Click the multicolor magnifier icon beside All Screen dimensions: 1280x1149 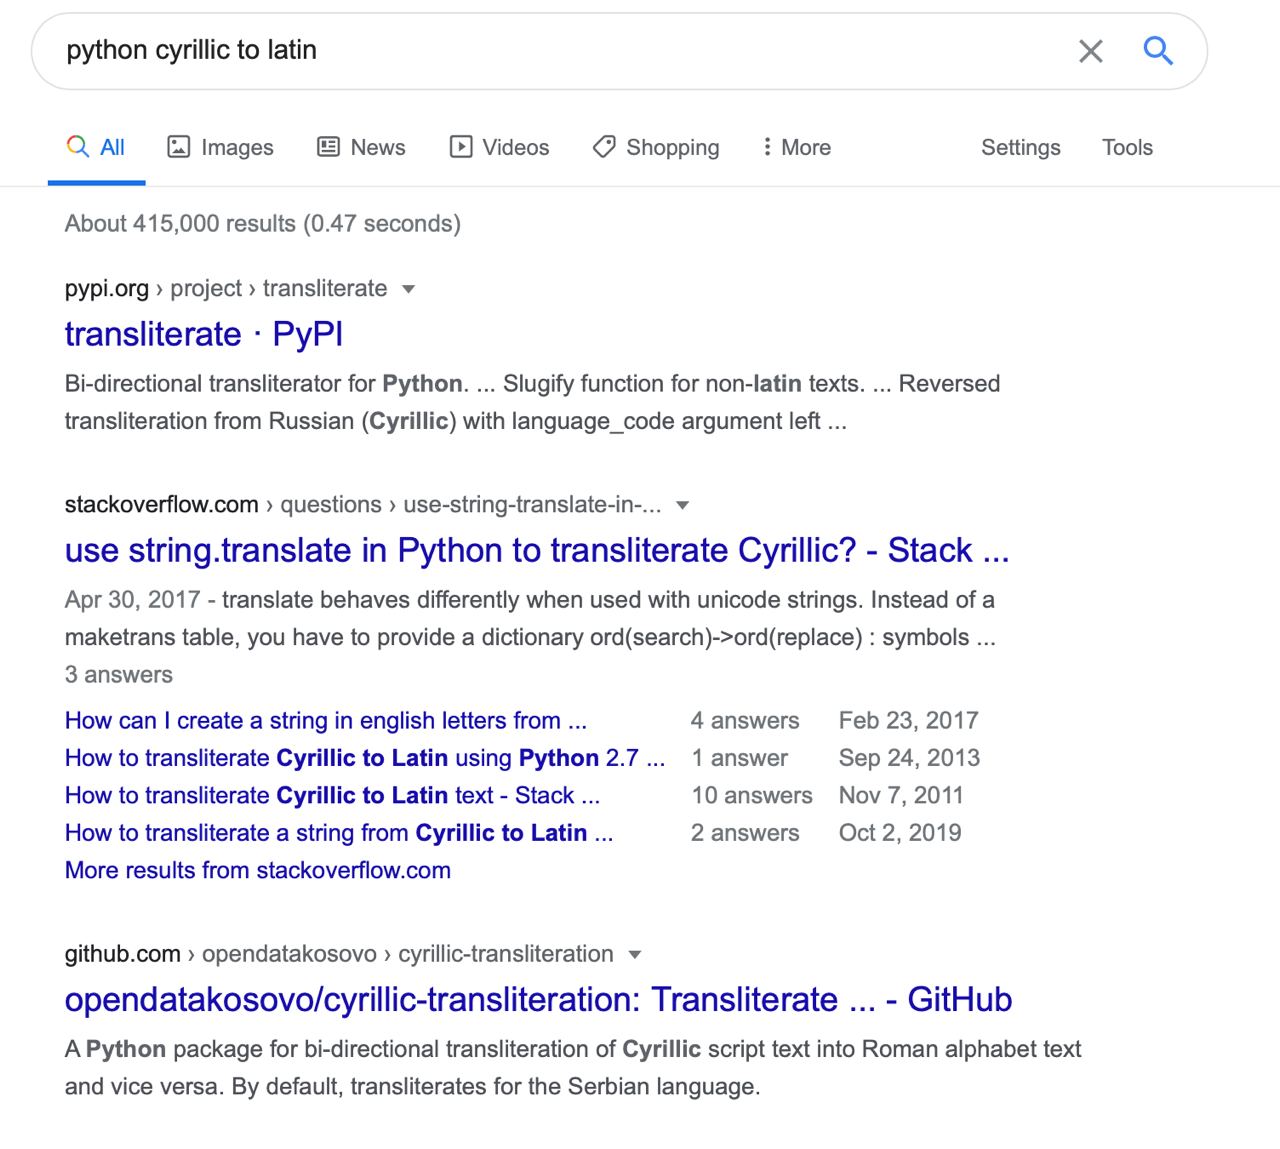click(78, 147)
